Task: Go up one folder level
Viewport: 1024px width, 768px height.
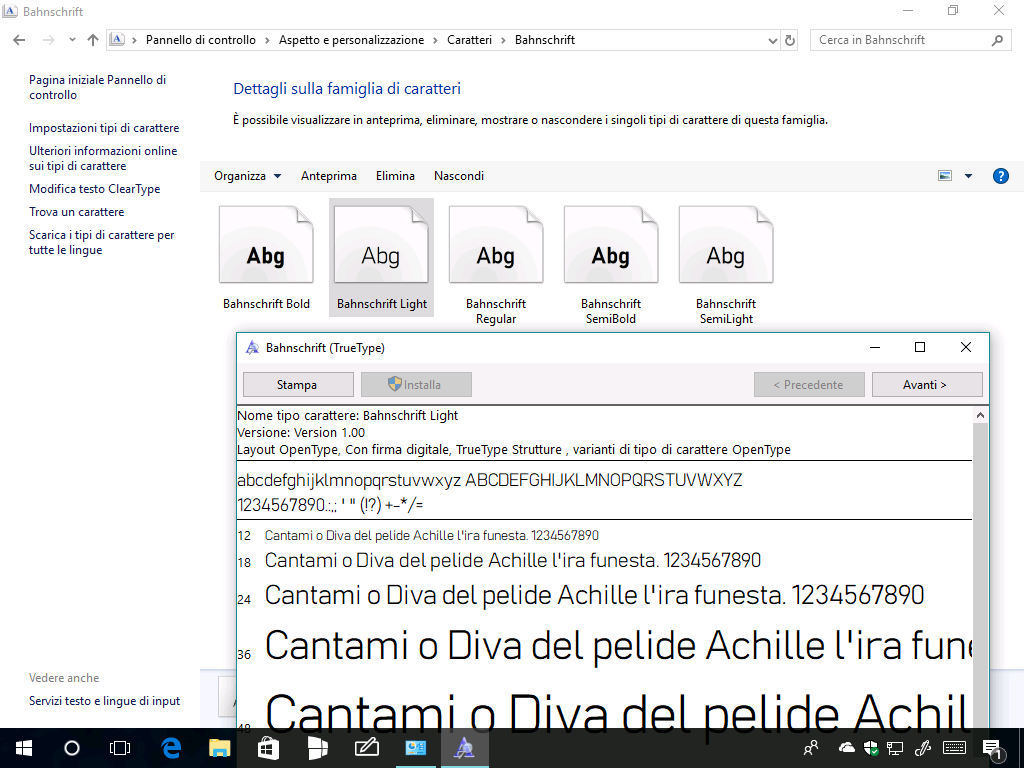Action: click(93, 40)
